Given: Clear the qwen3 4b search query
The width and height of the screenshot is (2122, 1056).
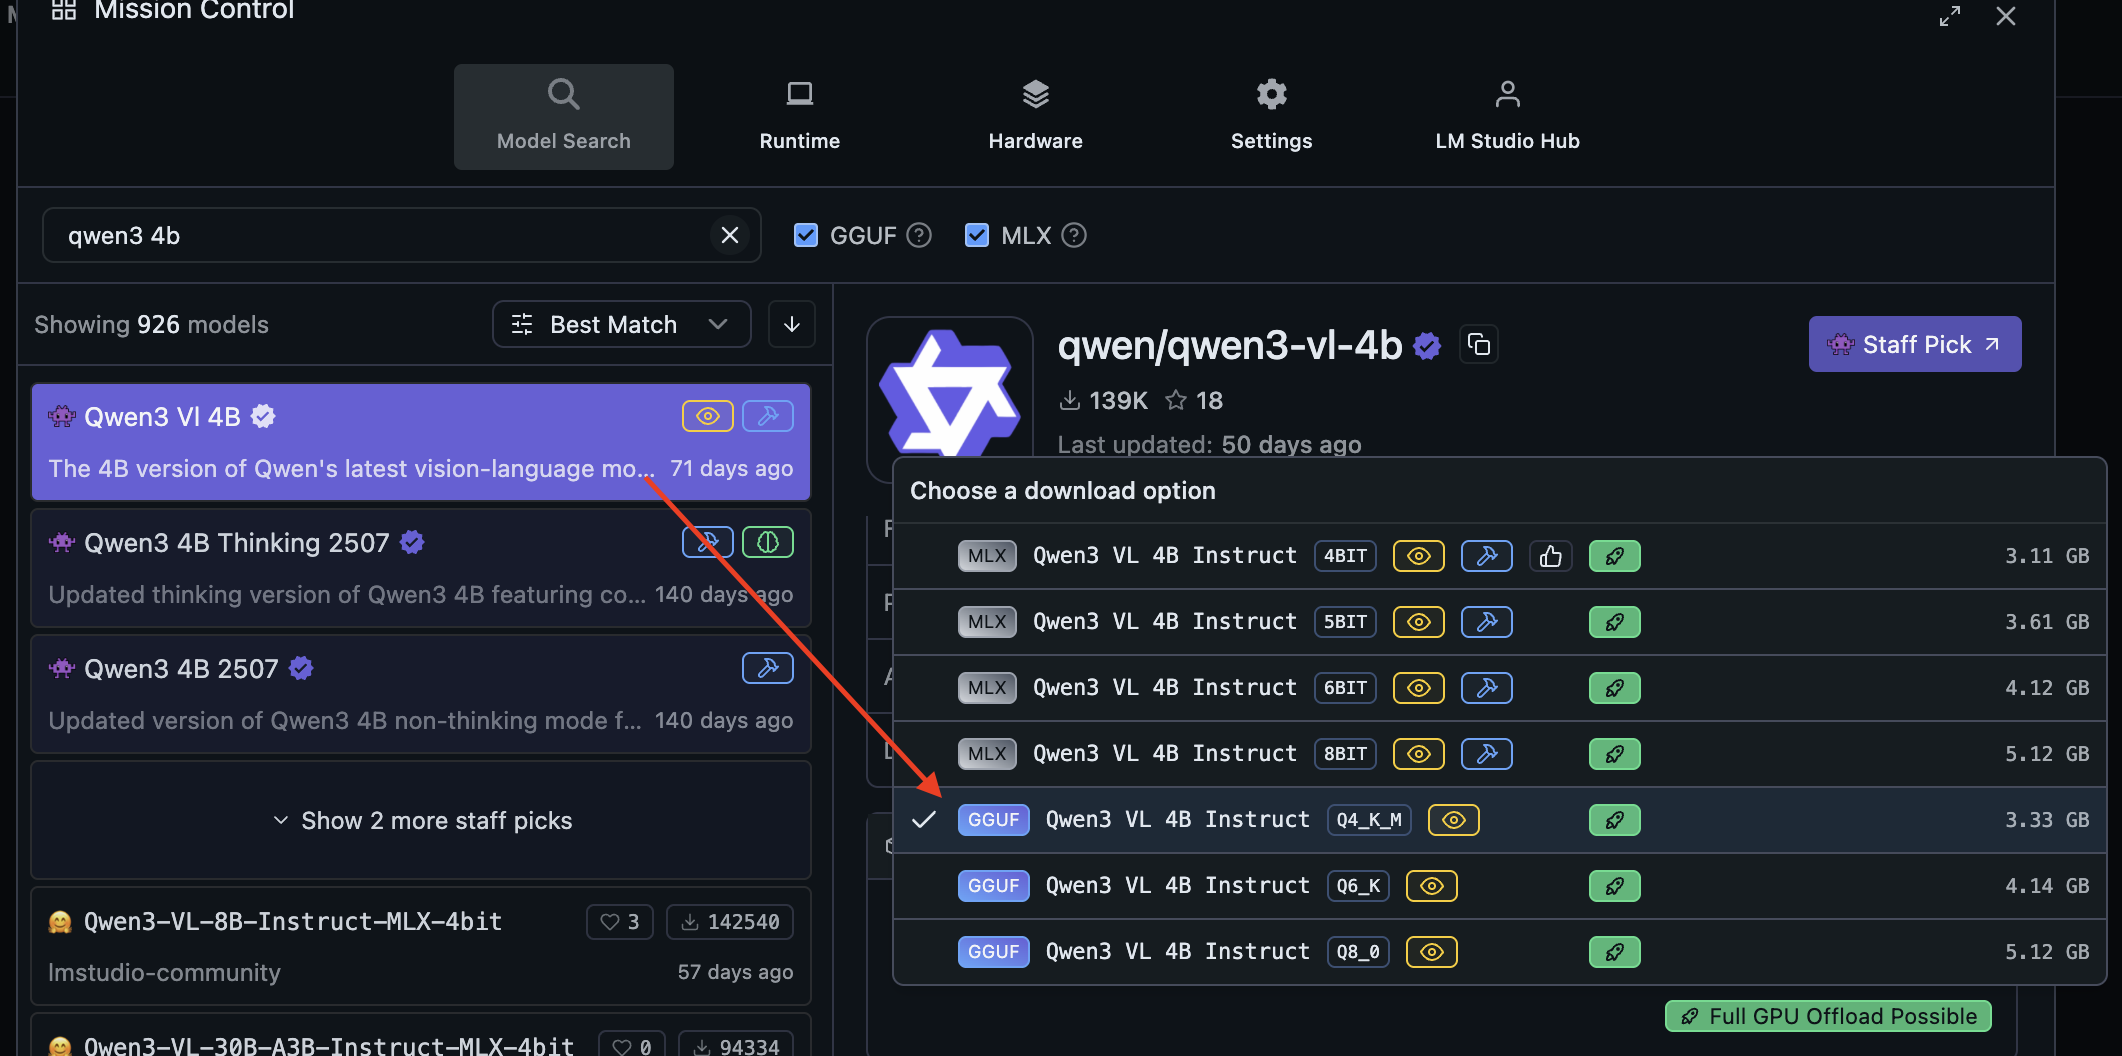Looking at the screenshot, I should (x=729, y=235).
